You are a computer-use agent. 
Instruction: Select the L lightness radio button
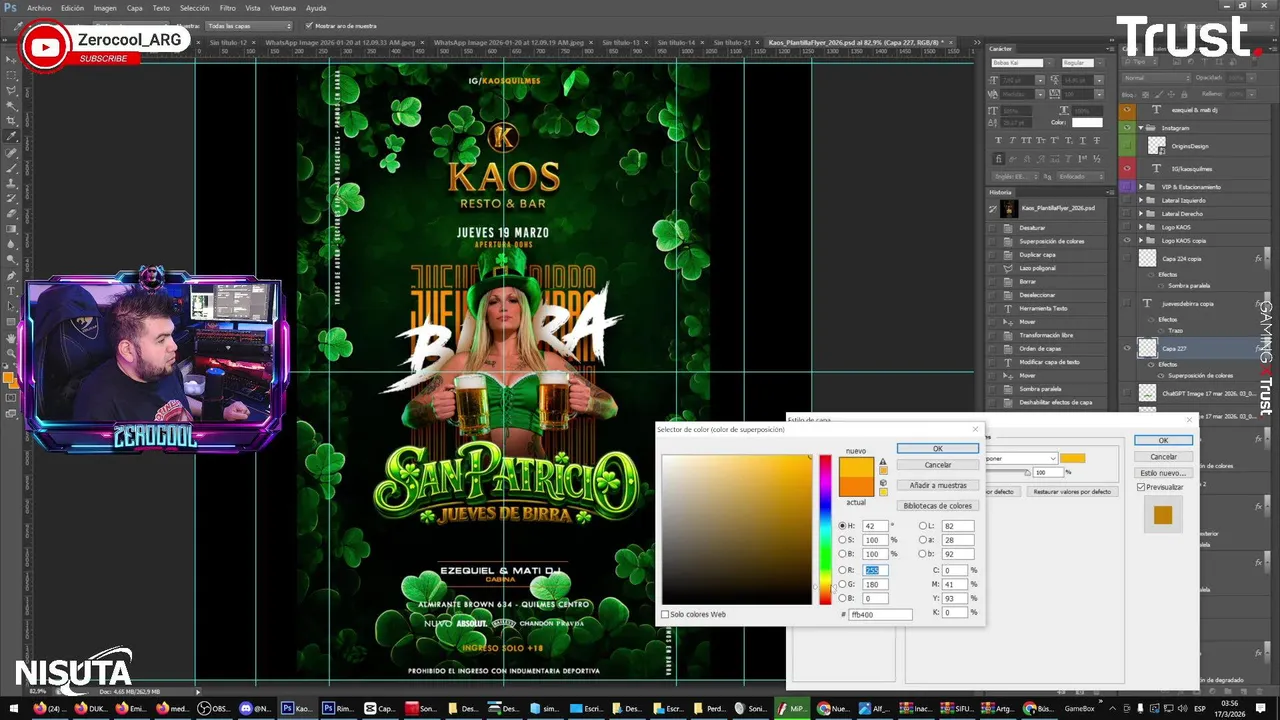[x=923, y=526]
